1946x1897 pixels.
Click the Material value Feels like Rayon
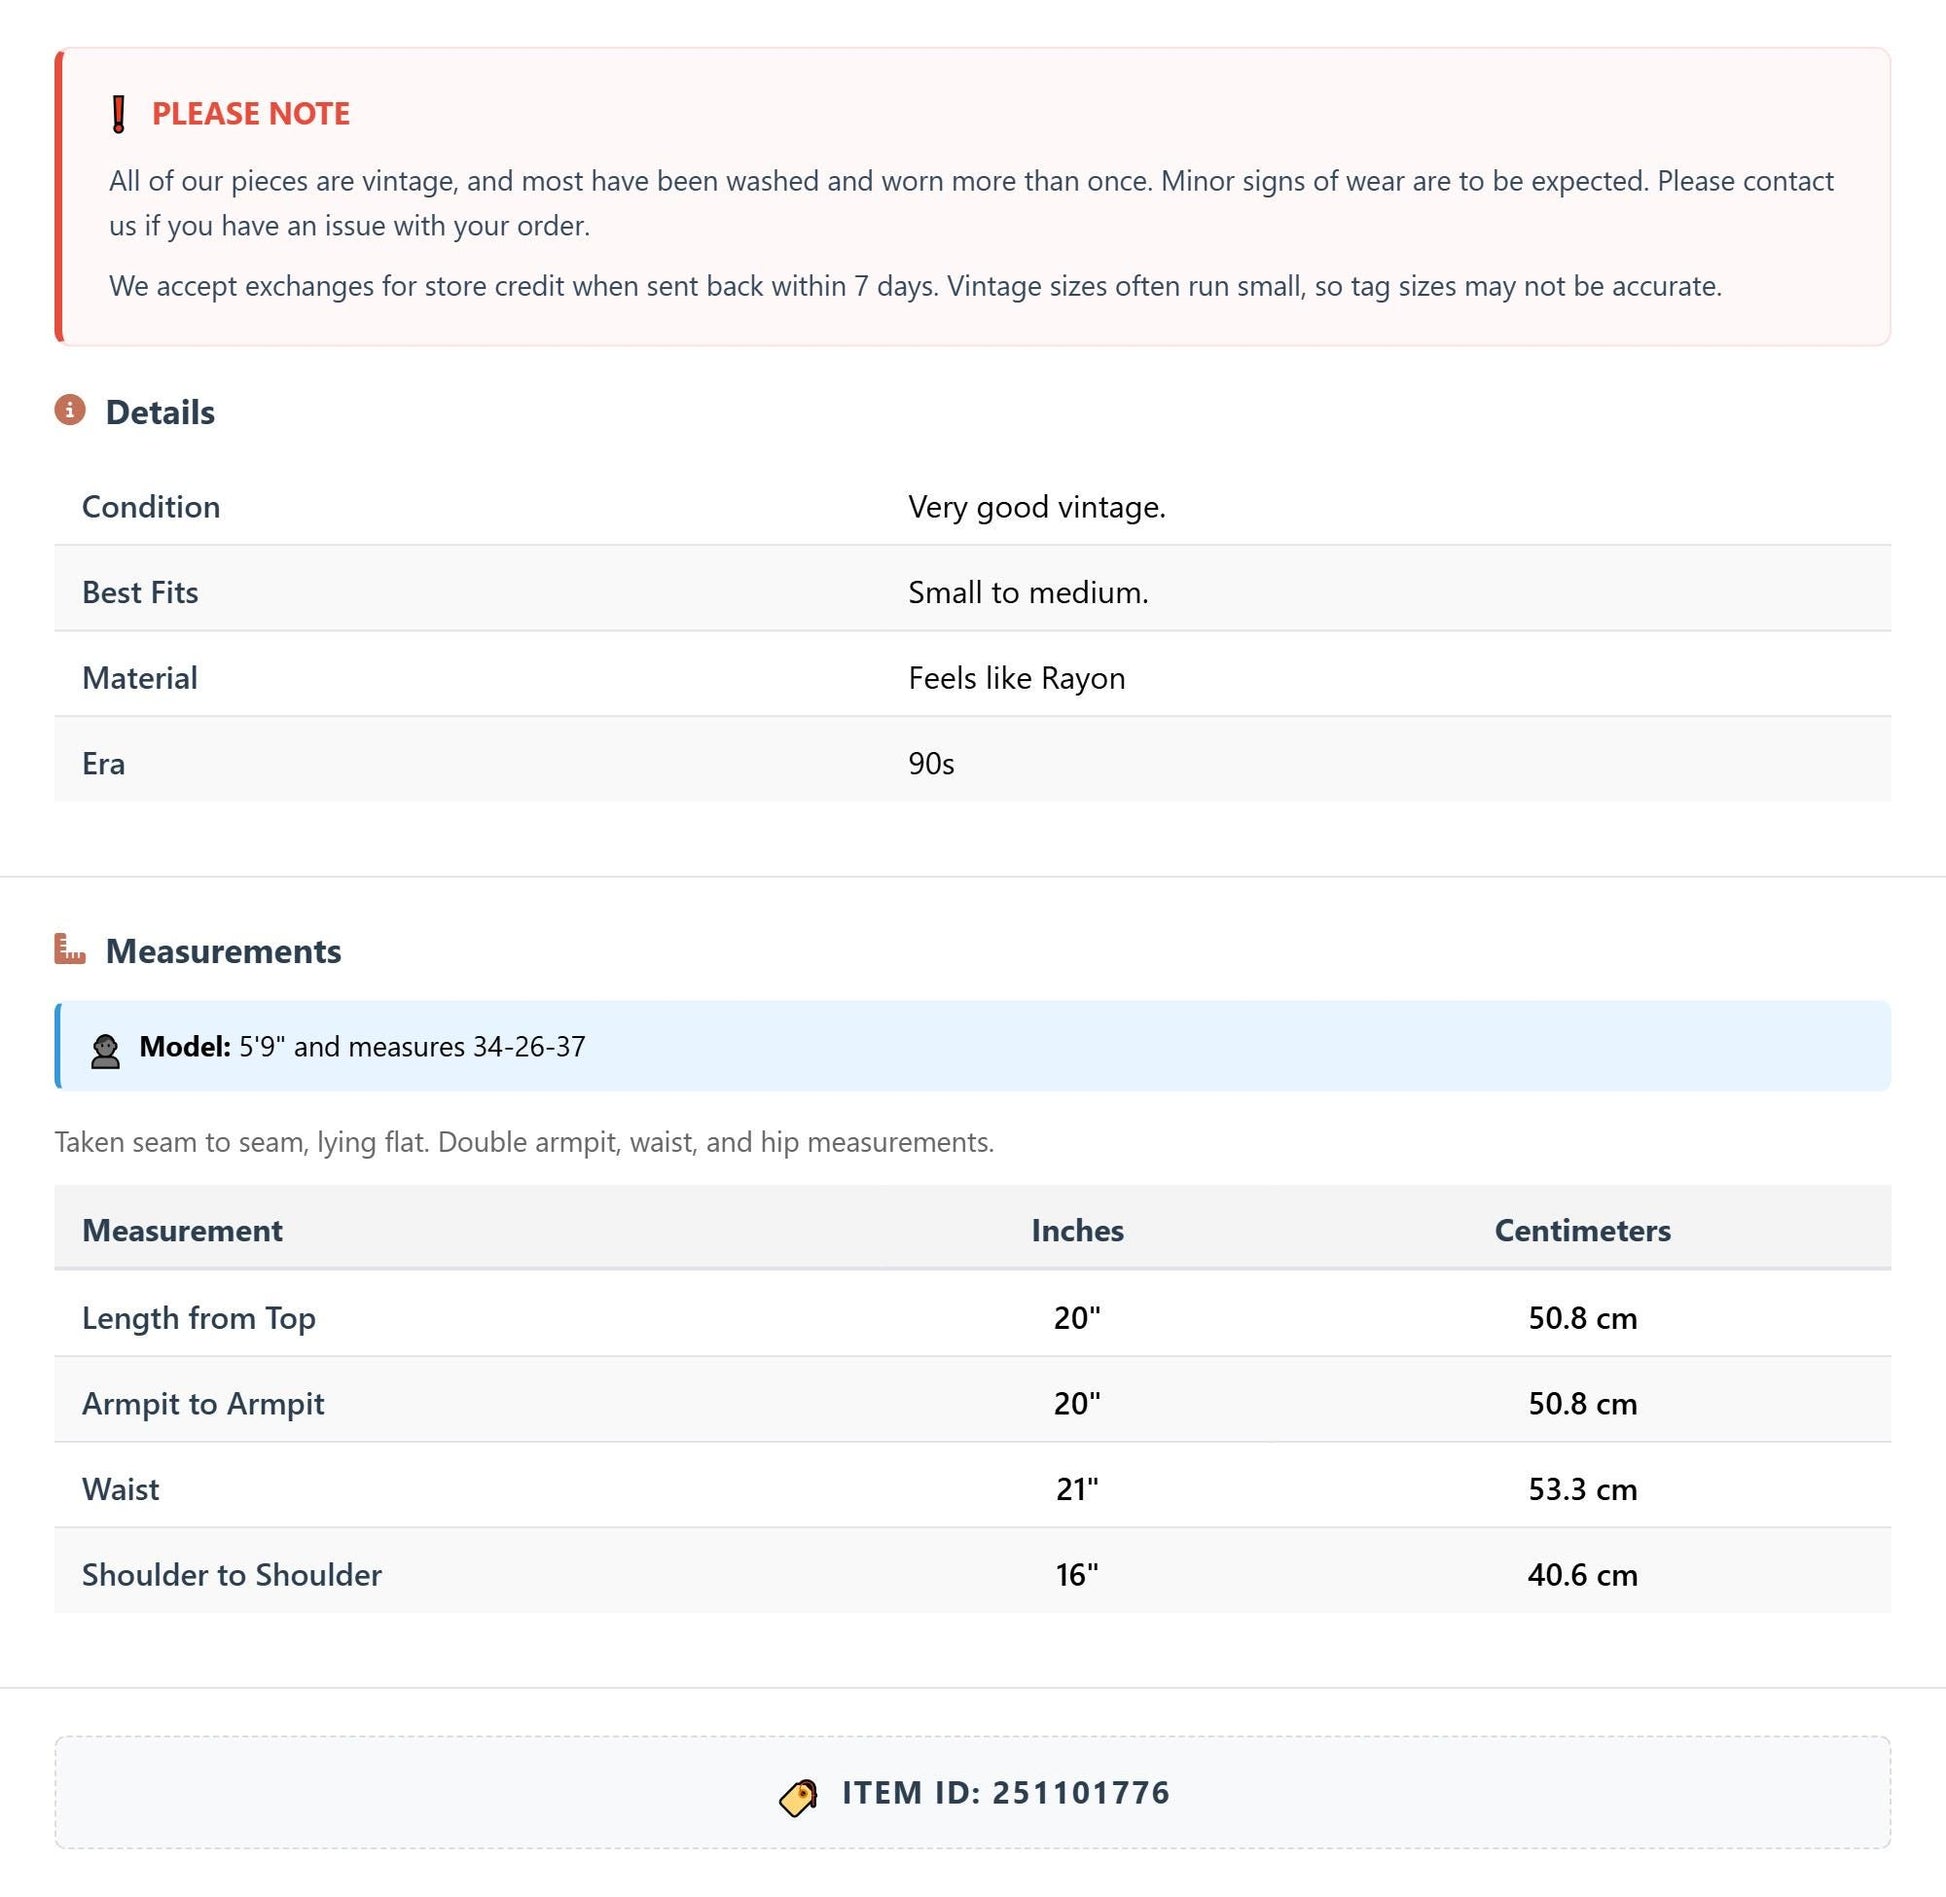click(1016, 678)
